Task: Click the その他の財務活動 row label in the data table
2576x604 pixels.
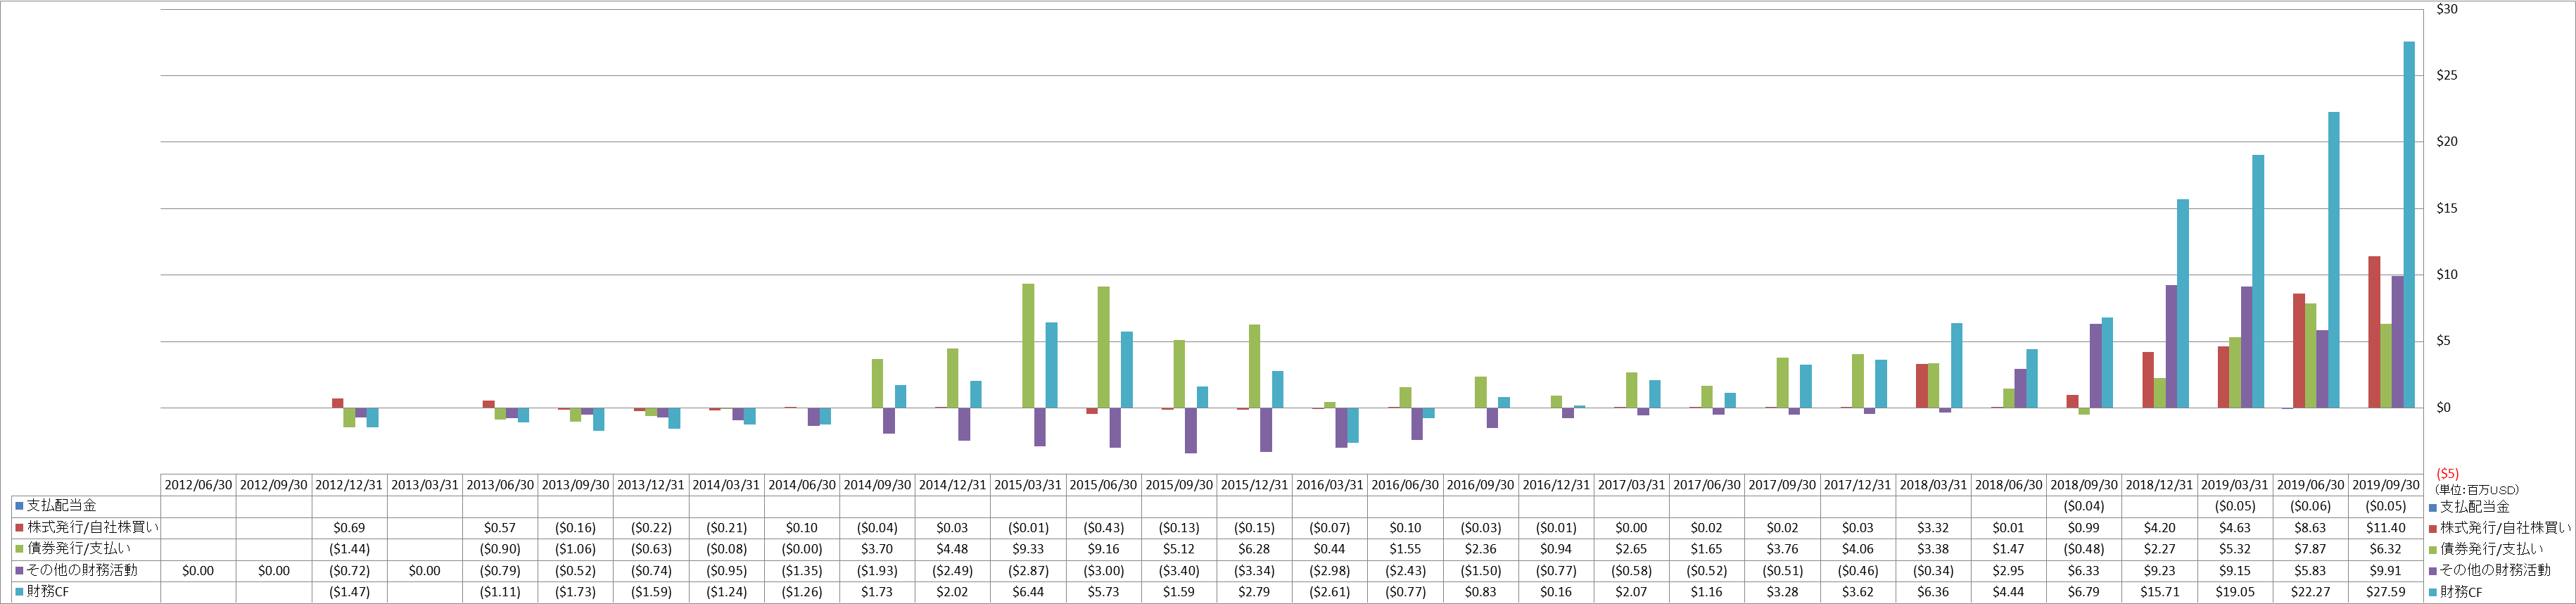Action: click(82, 570)
